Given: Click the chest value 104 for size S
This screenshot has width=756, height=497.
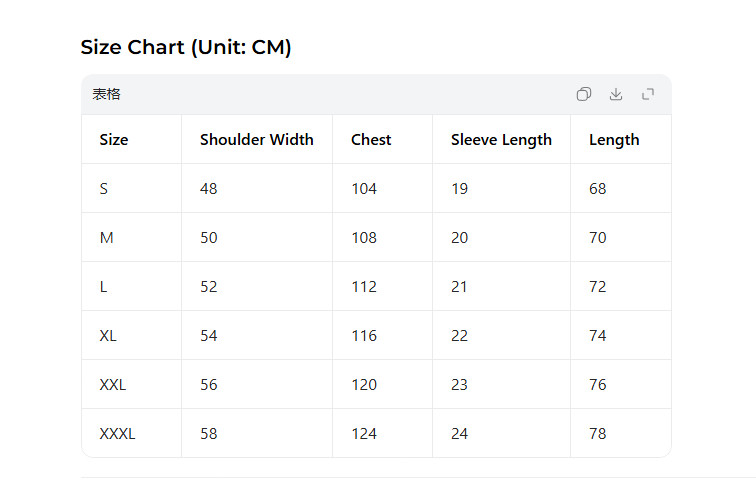Looking at the screenshot, I should tap(364, 188).
